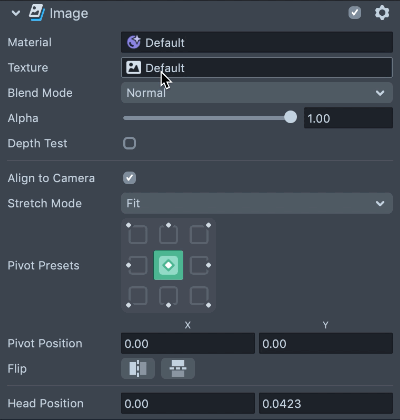Select the center pivot preset
The image size is (400, 420).
click(x=168, y=265)
